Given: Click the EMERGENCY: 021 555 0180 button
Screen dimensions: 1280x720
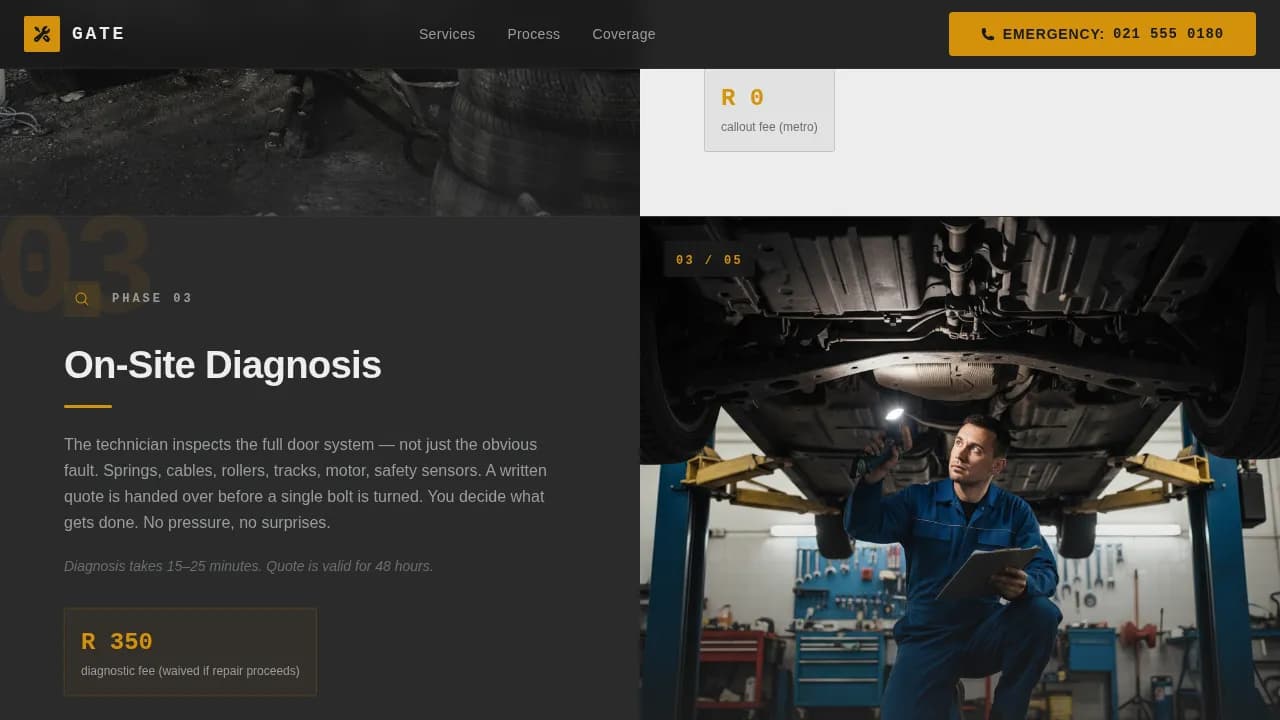Looking at the screenshot, I should pos(1102,33).
